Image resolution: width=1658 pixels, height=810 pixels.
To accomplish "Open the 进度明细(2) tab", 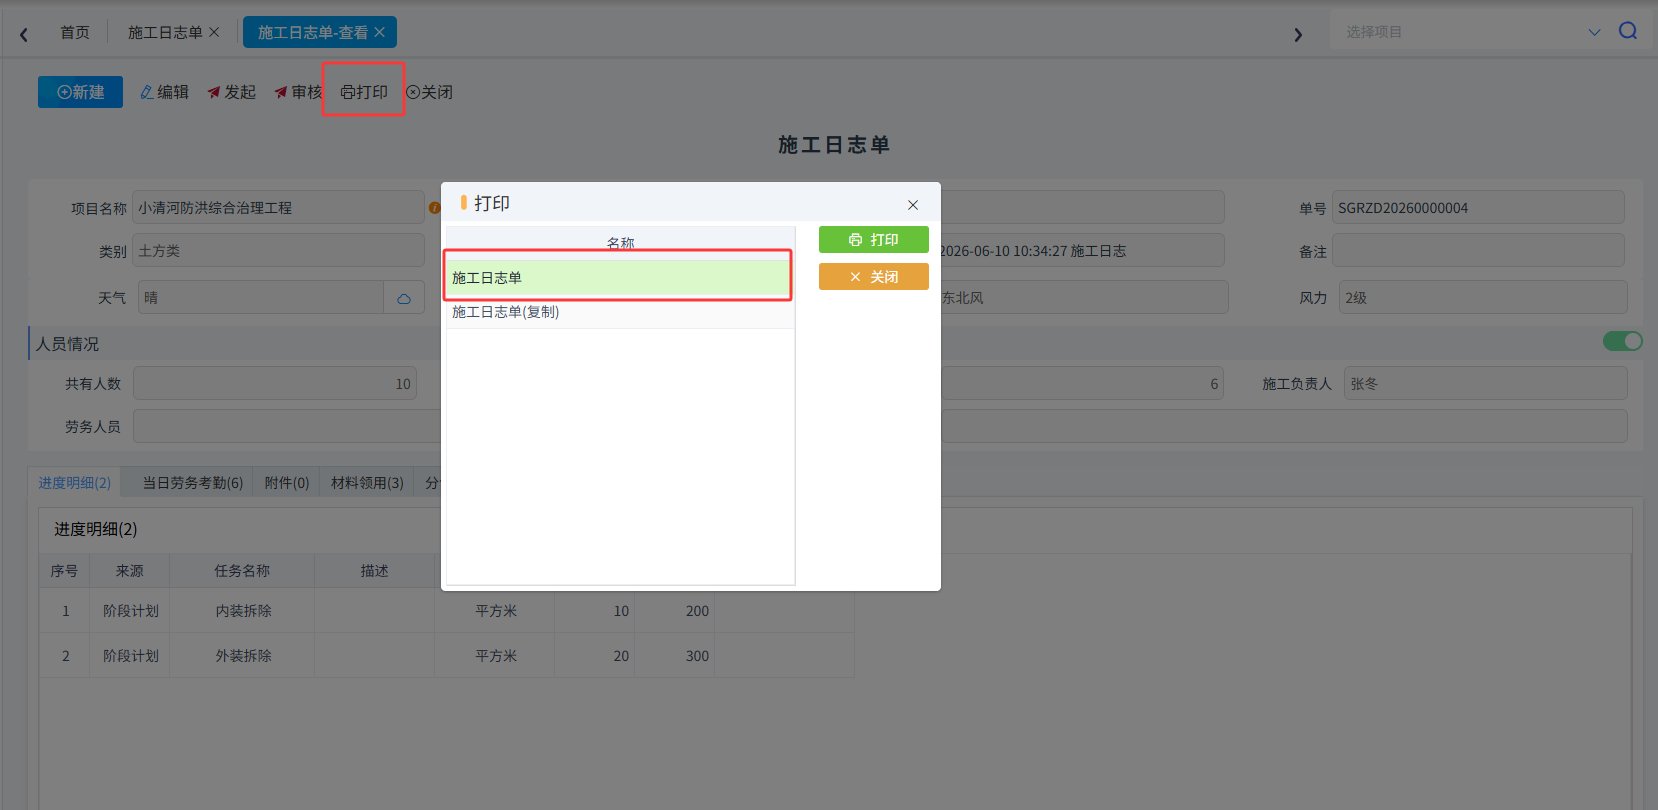I will (75, 483).
